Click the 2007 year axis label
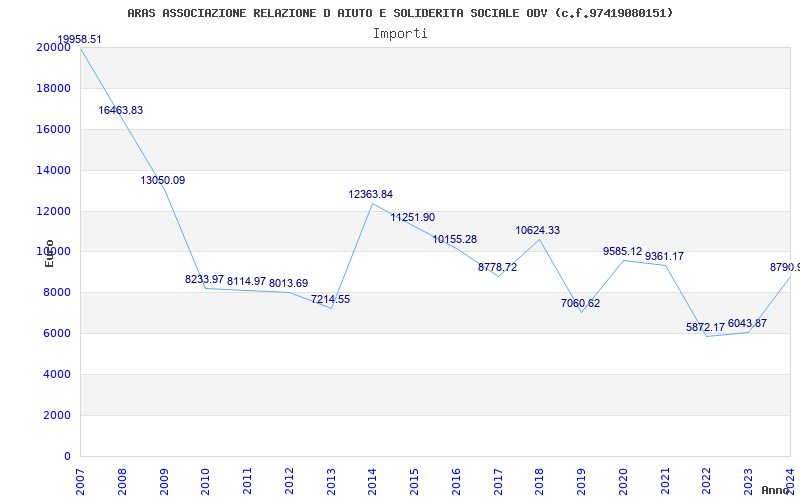This screenshot has width=800, height=500. pyautogui.click(x=80, y=482)
